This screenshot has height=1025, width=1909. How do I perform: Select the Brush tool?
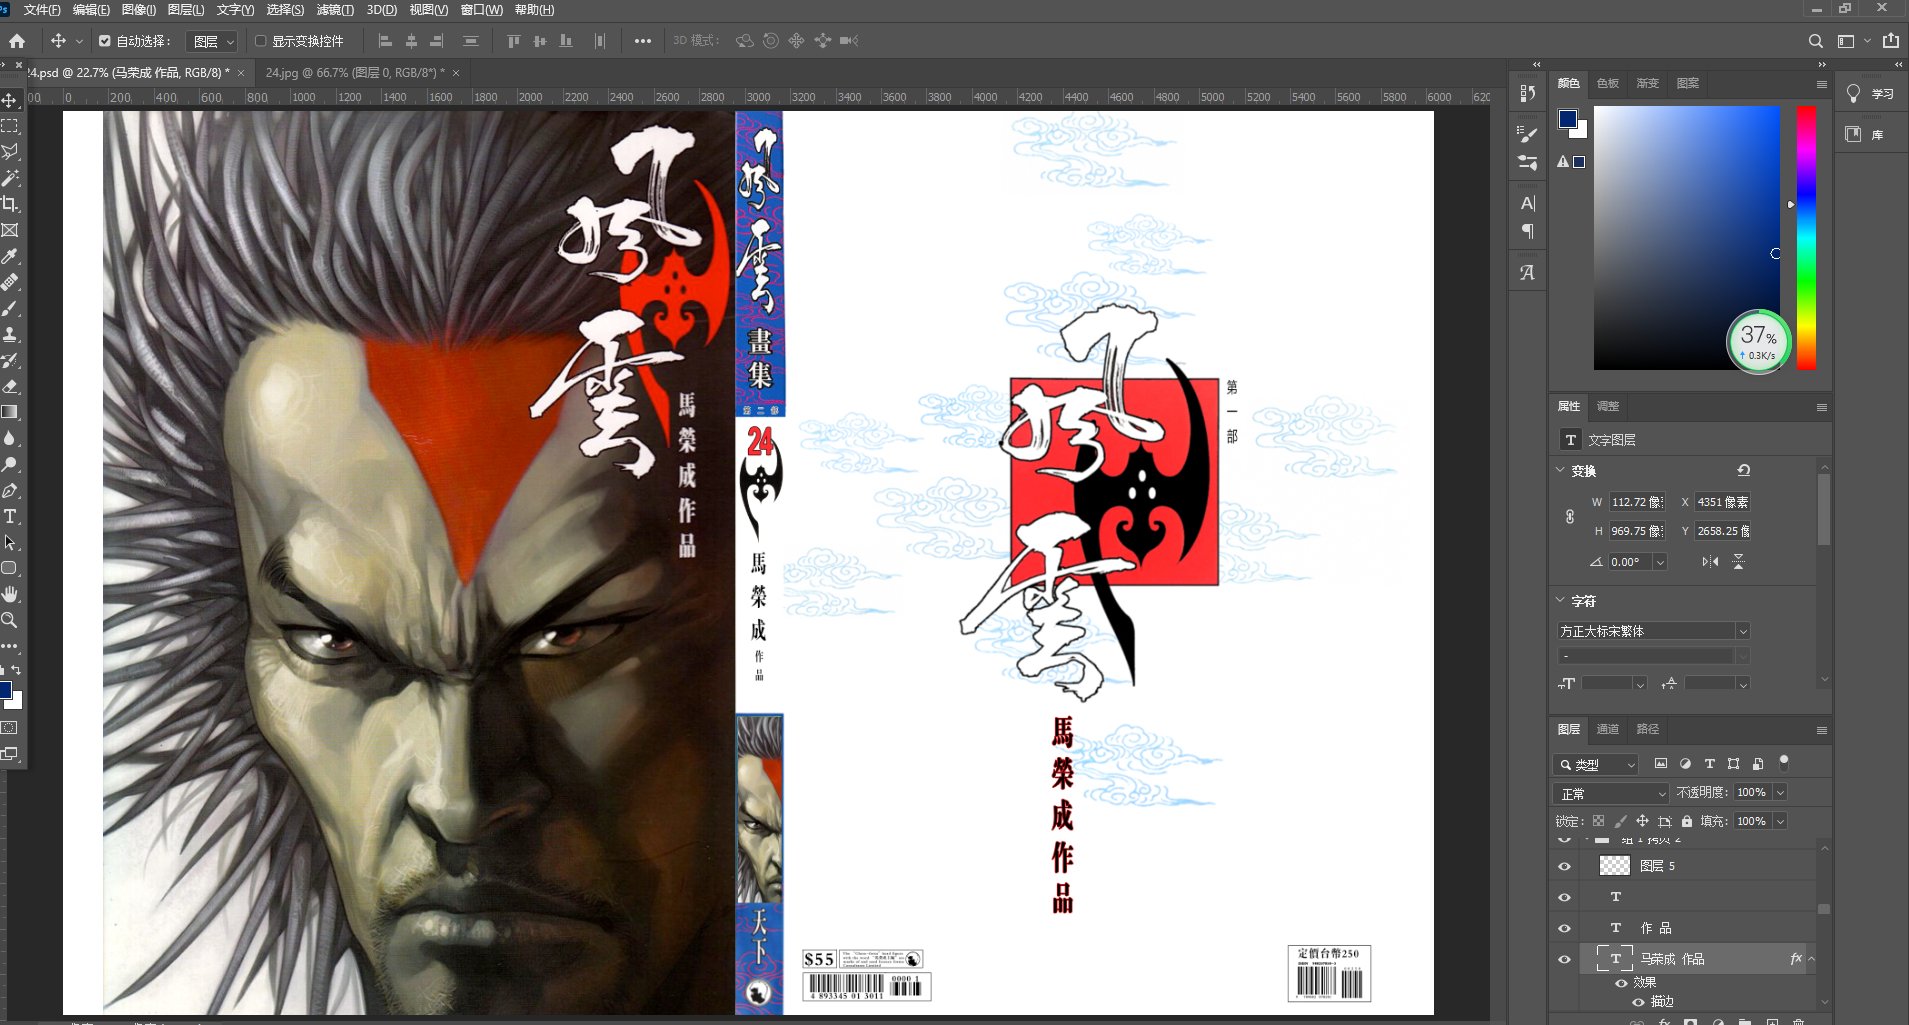pyautogui.click(x=10, y=308)
